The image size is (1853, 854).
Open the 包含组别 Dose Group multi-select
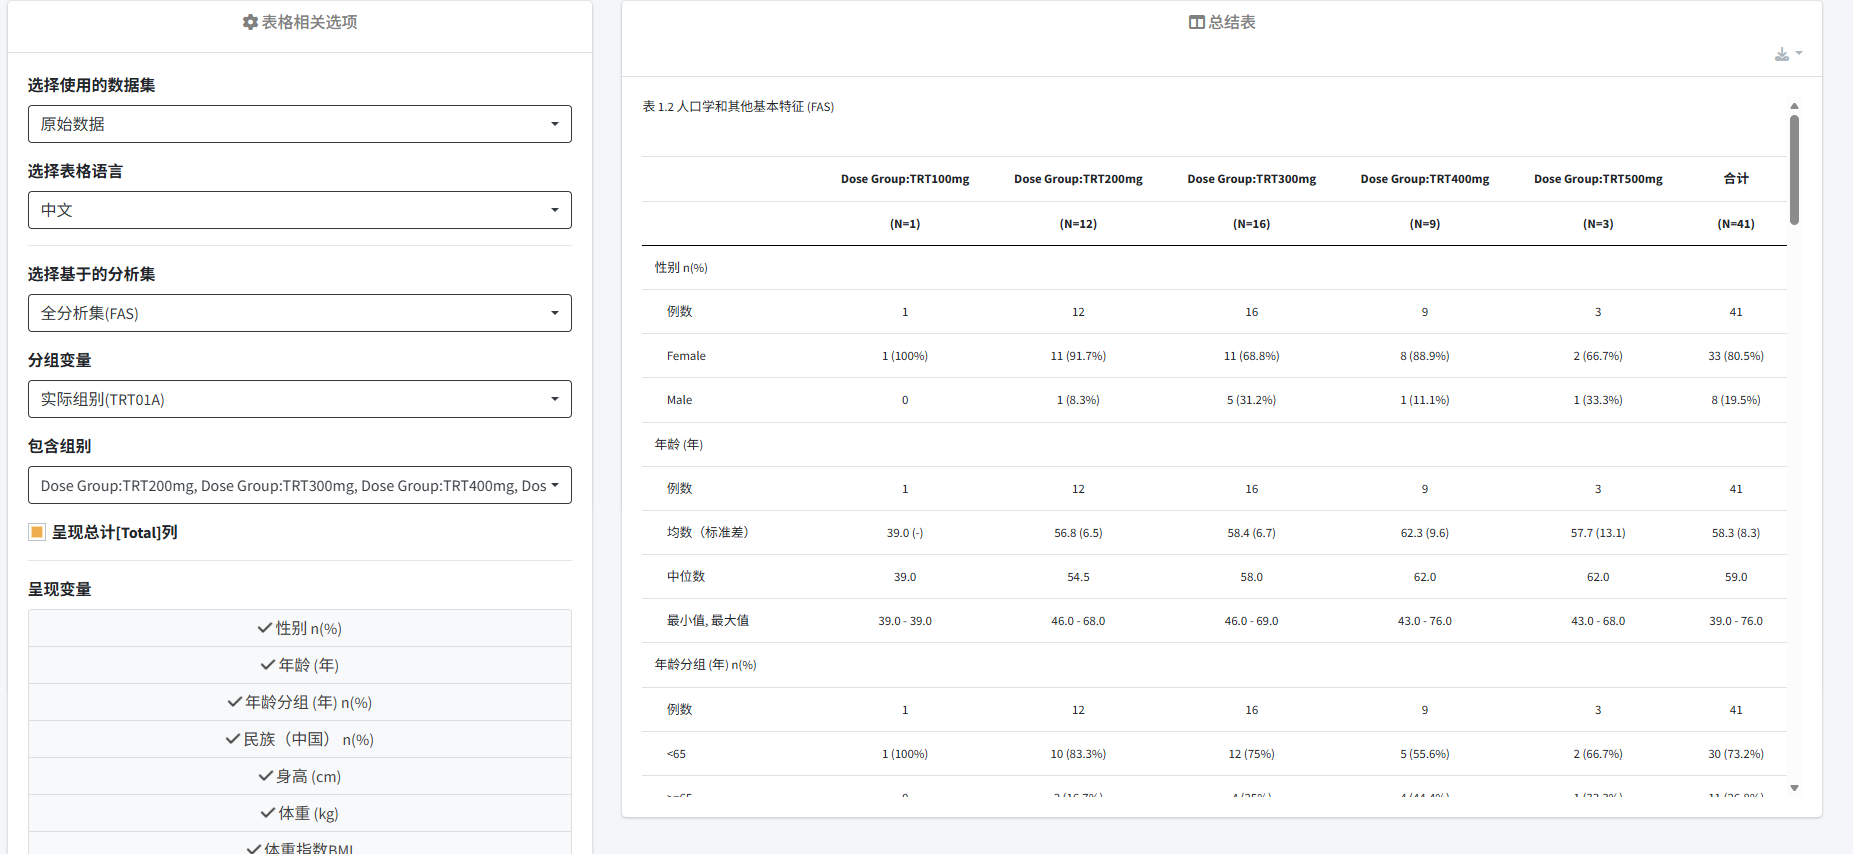click(299, 485)
